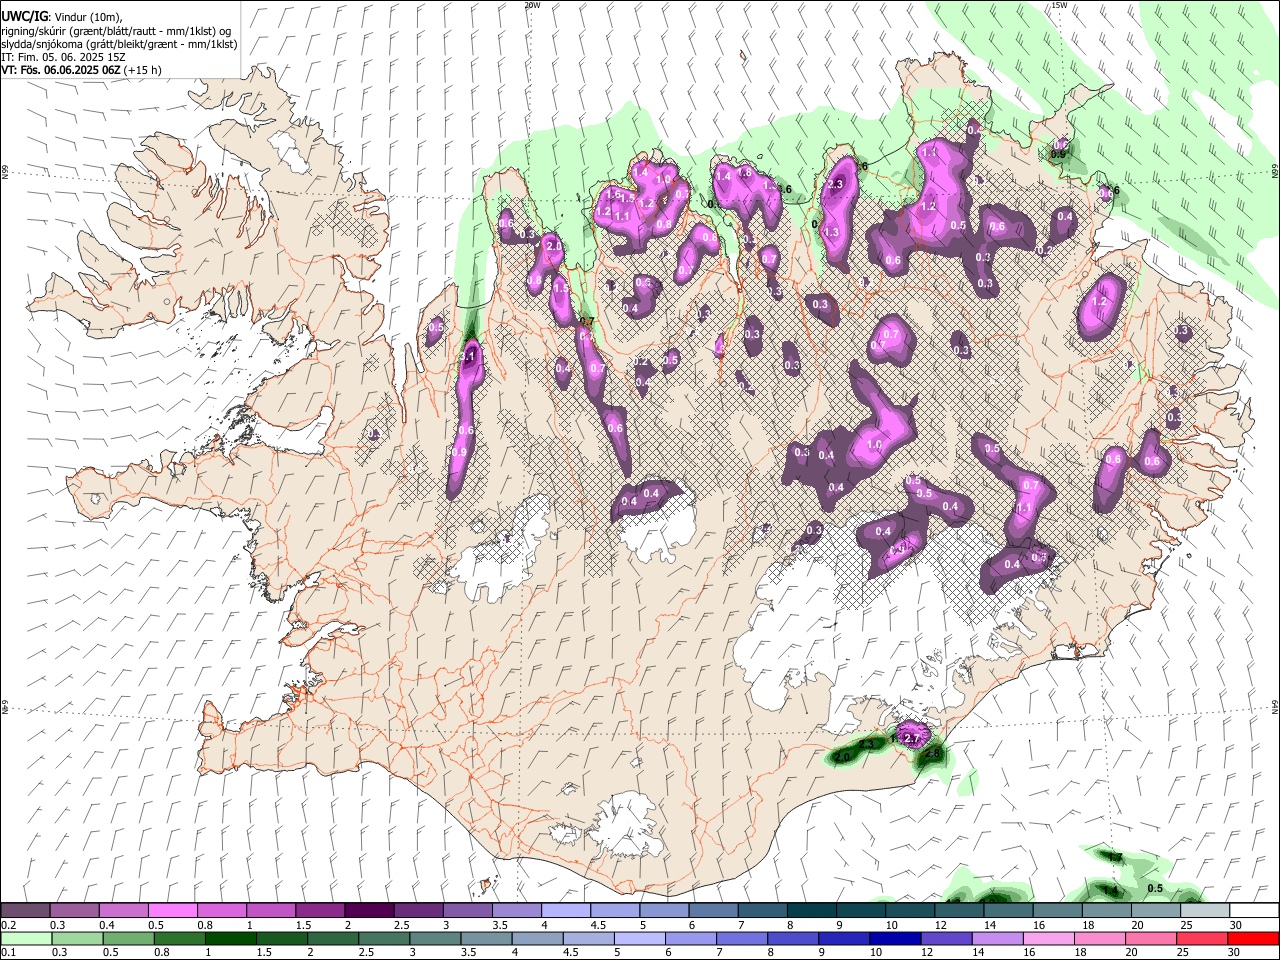Click the darkest purple 2 mm snow swatch
The image size is (1280, 960).
click(368, 910)
